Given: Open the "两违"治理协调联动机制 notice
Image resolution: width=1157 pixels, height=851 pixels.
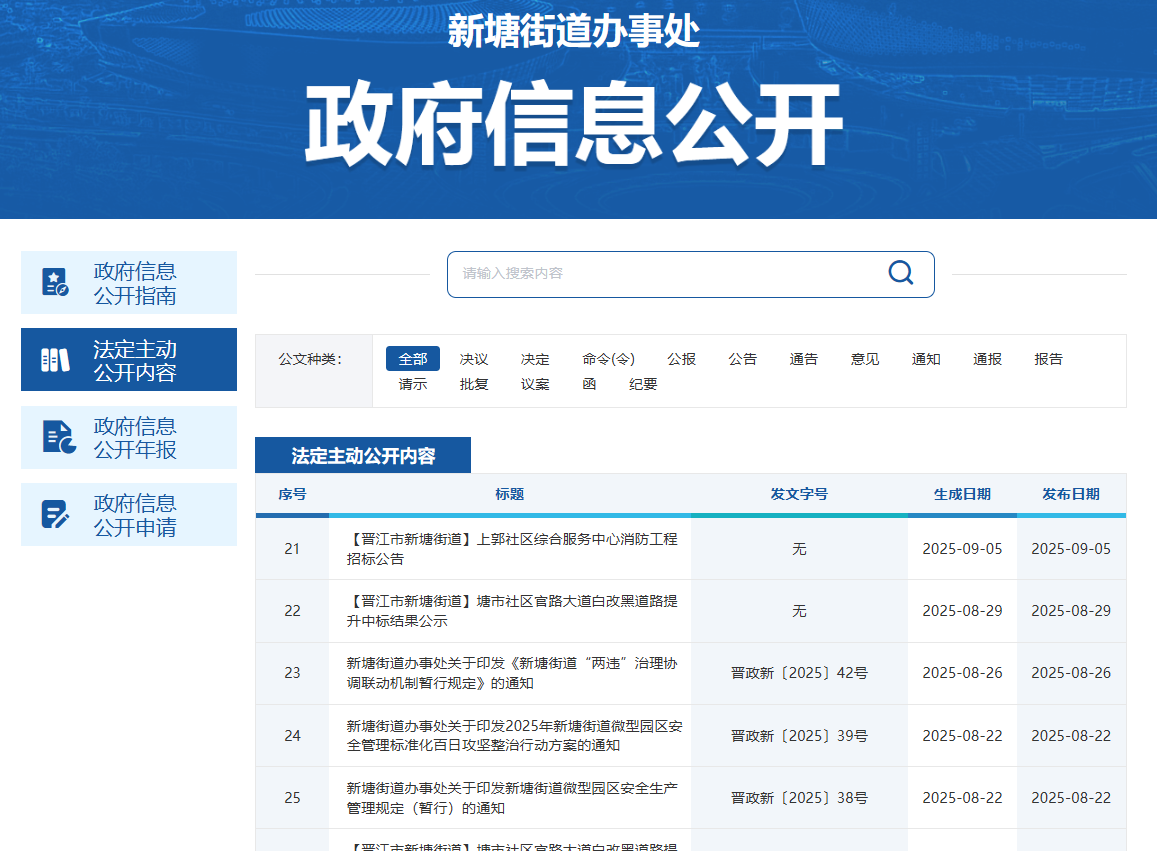Looking at the screenshot, I should (511, 673).
